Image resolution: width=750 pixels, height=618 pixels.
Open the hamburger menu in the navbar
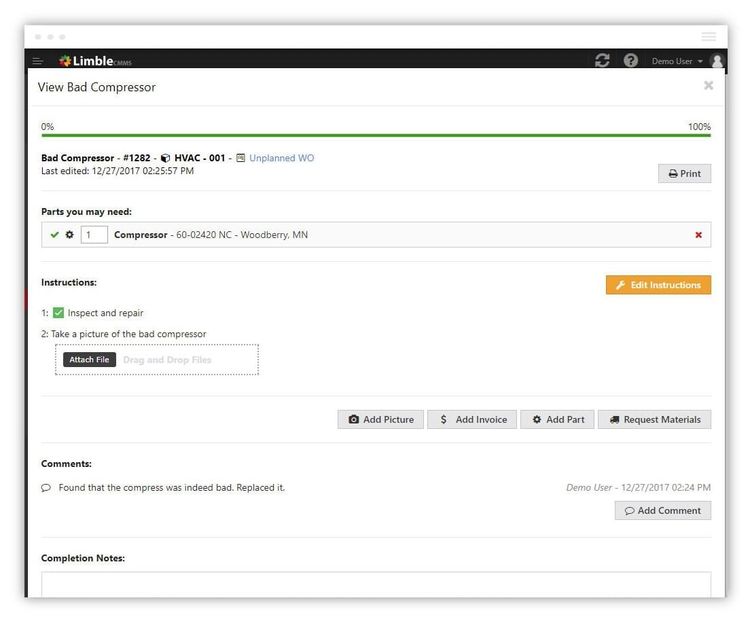38,61
